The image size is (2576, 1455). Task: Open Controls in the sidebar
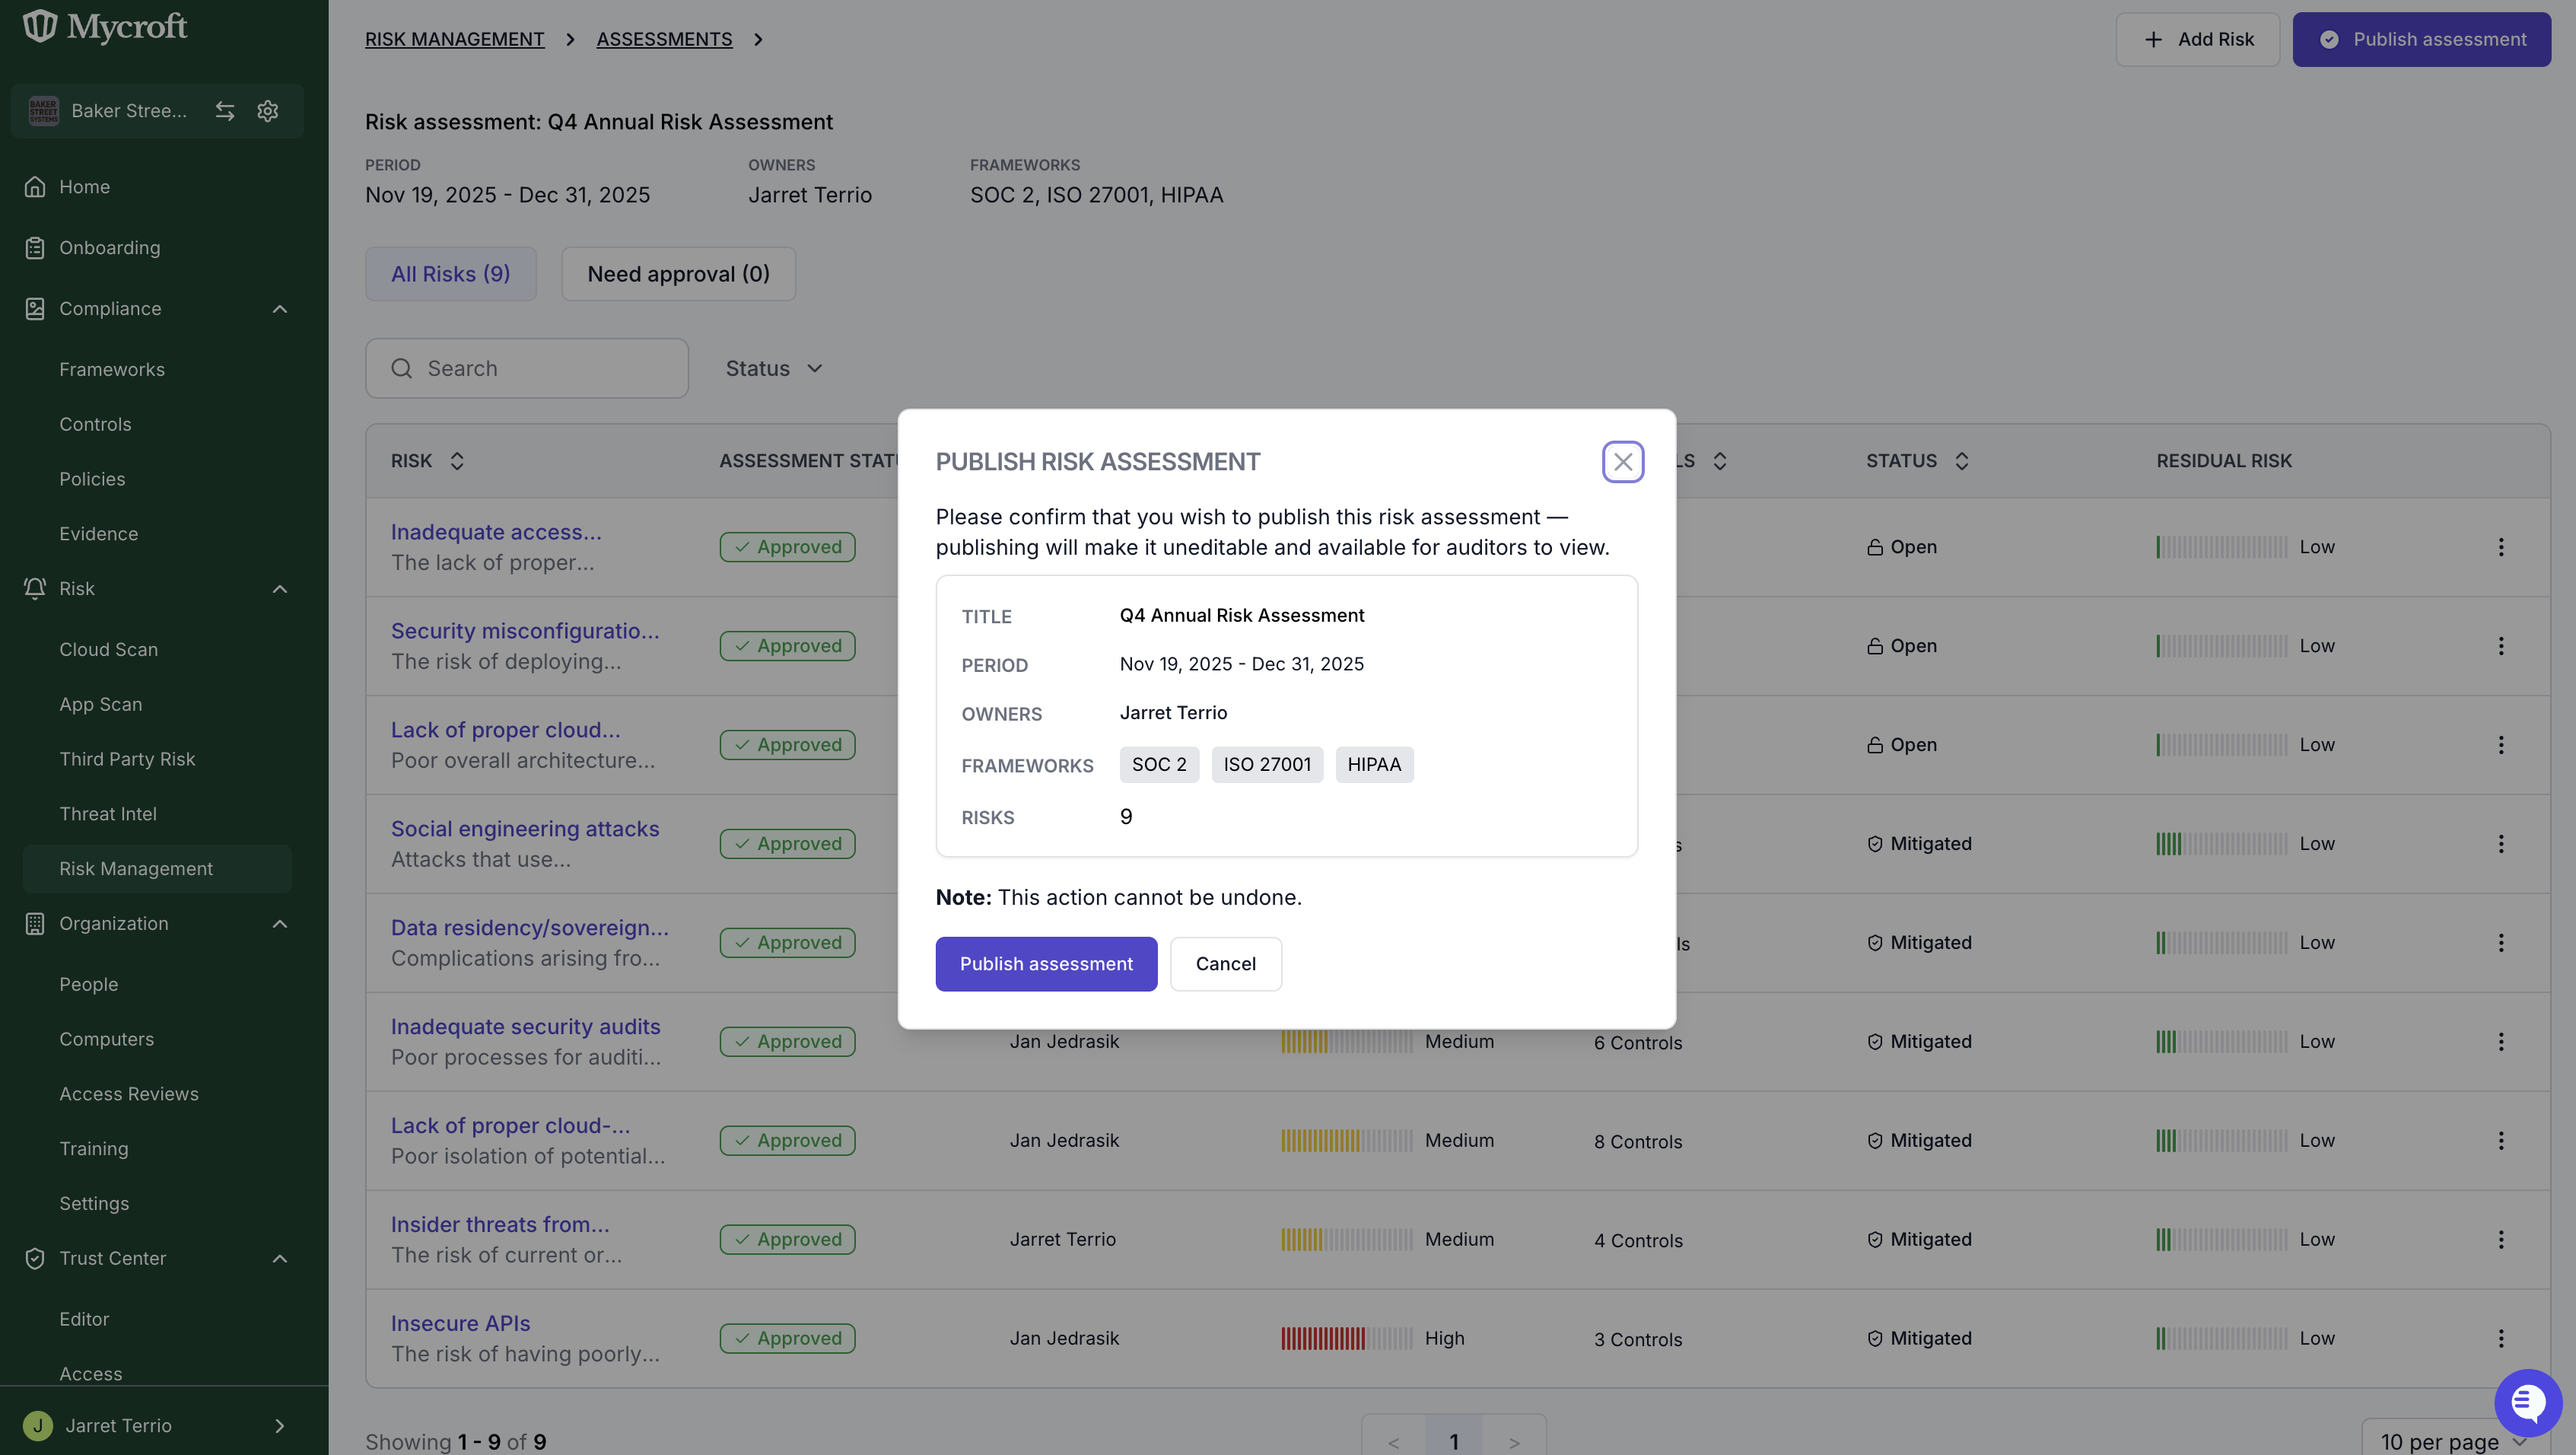pyautogui.click(x=95, y=424)
